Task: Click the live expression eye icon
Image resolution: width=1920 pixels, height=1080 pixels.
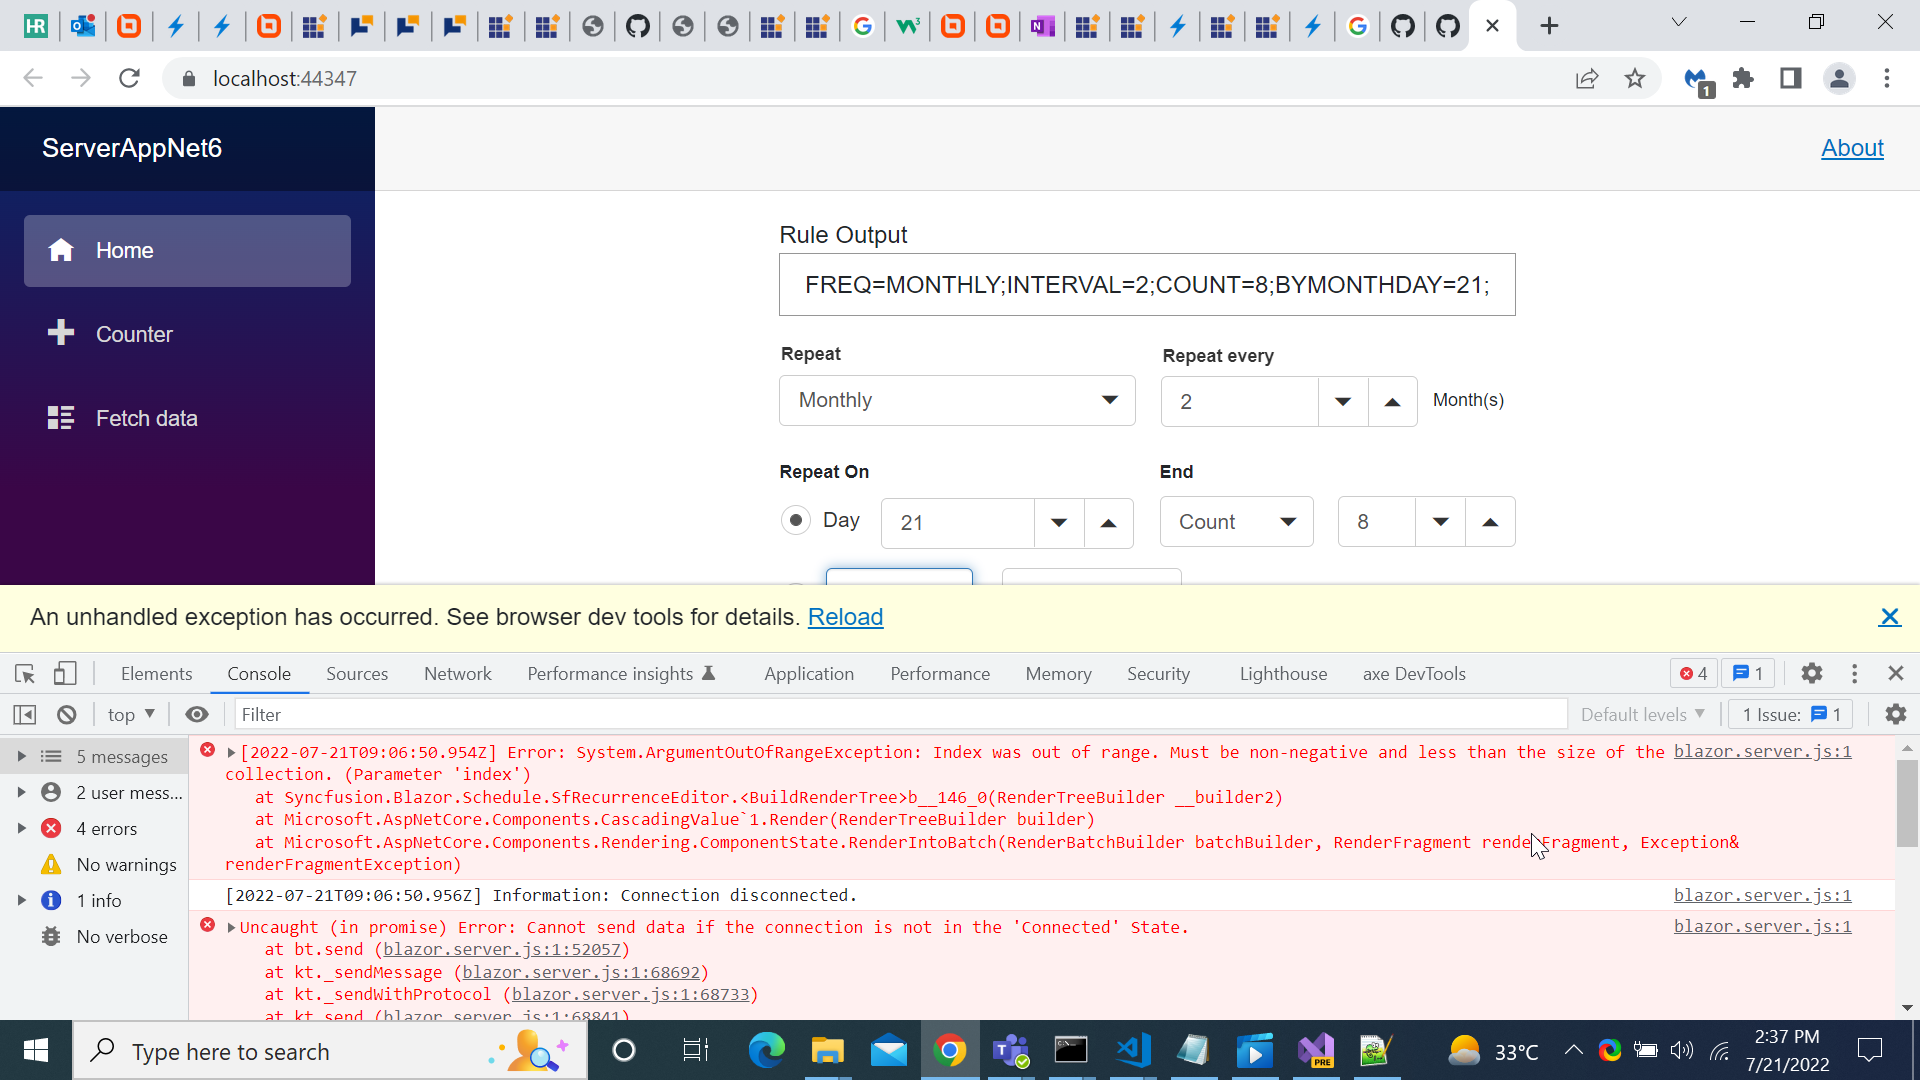Action: coord(197,715)
